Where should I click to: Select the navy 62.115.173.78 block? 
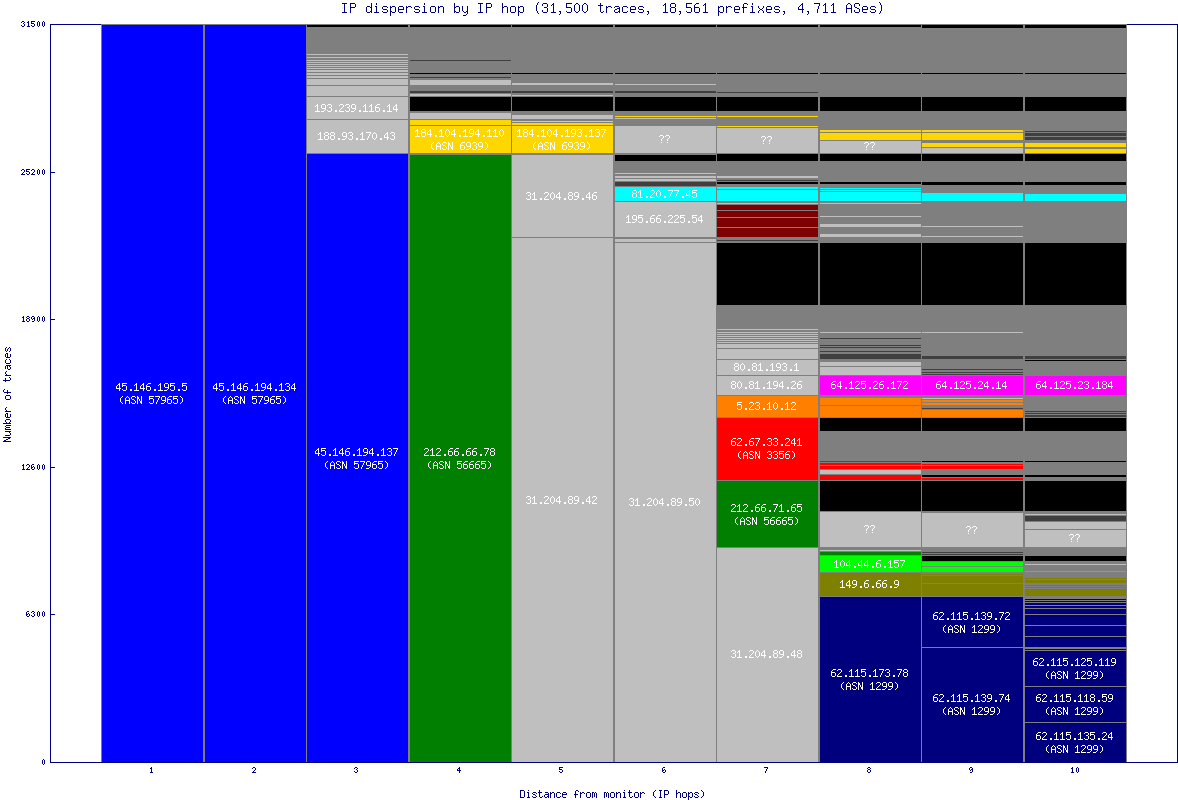(x=869, y=679)
